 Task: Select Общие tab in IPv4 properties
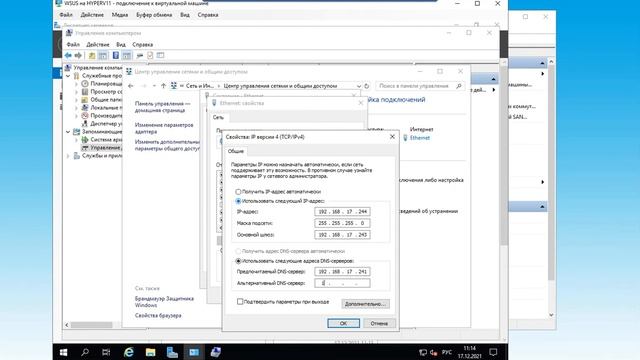236,151
